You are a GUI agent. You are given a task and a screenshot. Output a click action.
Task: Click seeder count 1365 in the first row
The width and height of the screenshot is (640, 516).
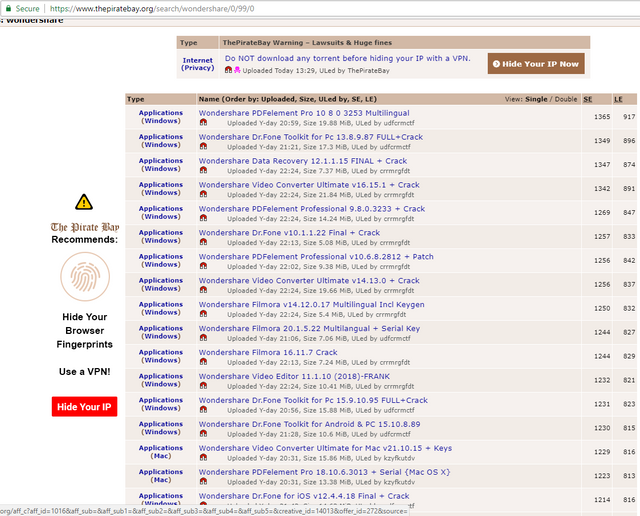coord(602,117)
